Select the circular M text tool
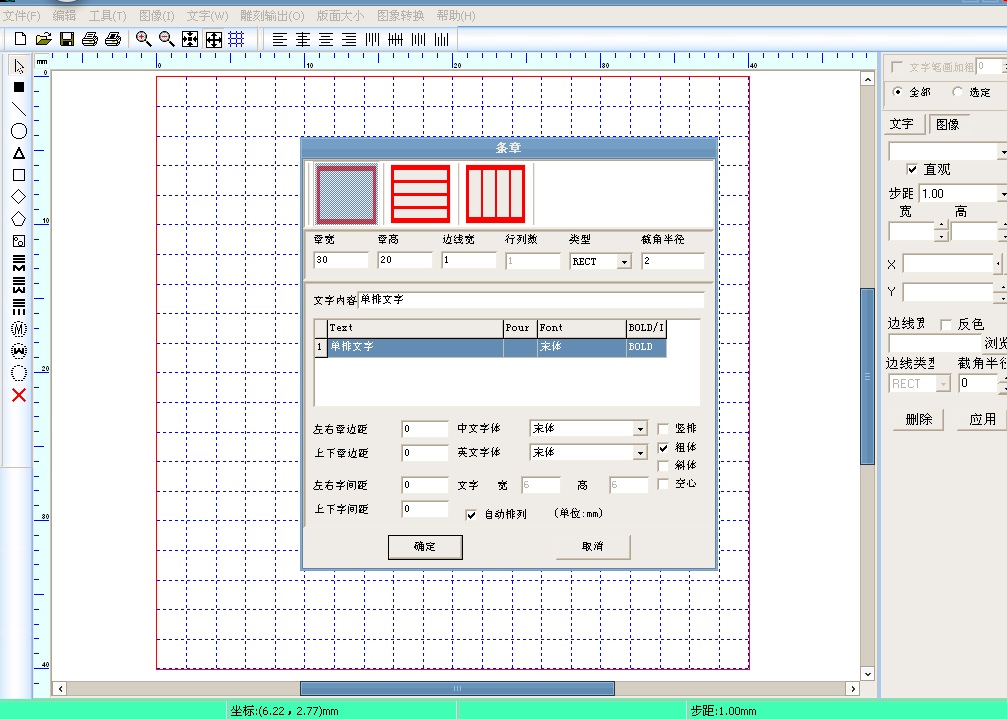 pos(19,329)
